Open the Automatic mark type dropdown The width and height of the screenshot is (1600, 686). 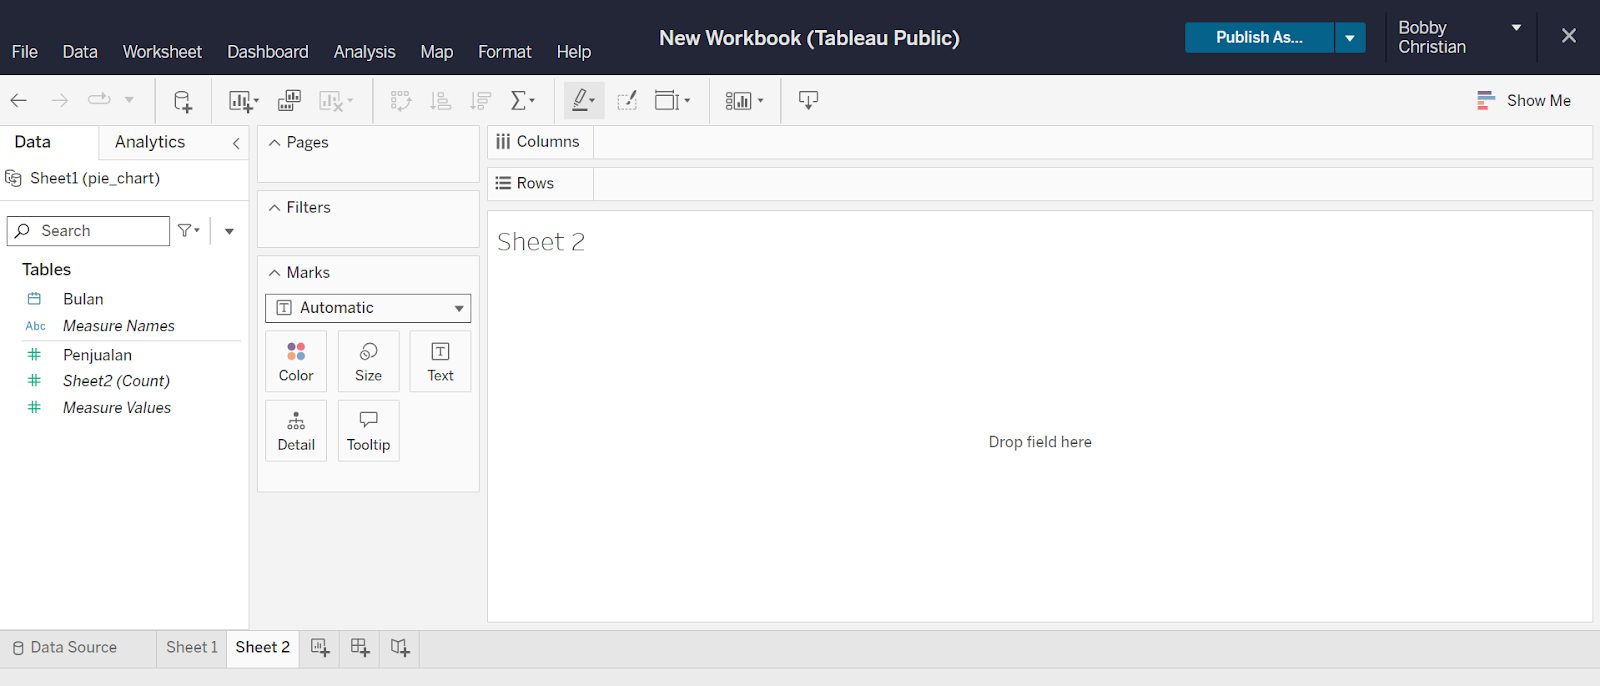pyautogui.click(x=368, y=308)
